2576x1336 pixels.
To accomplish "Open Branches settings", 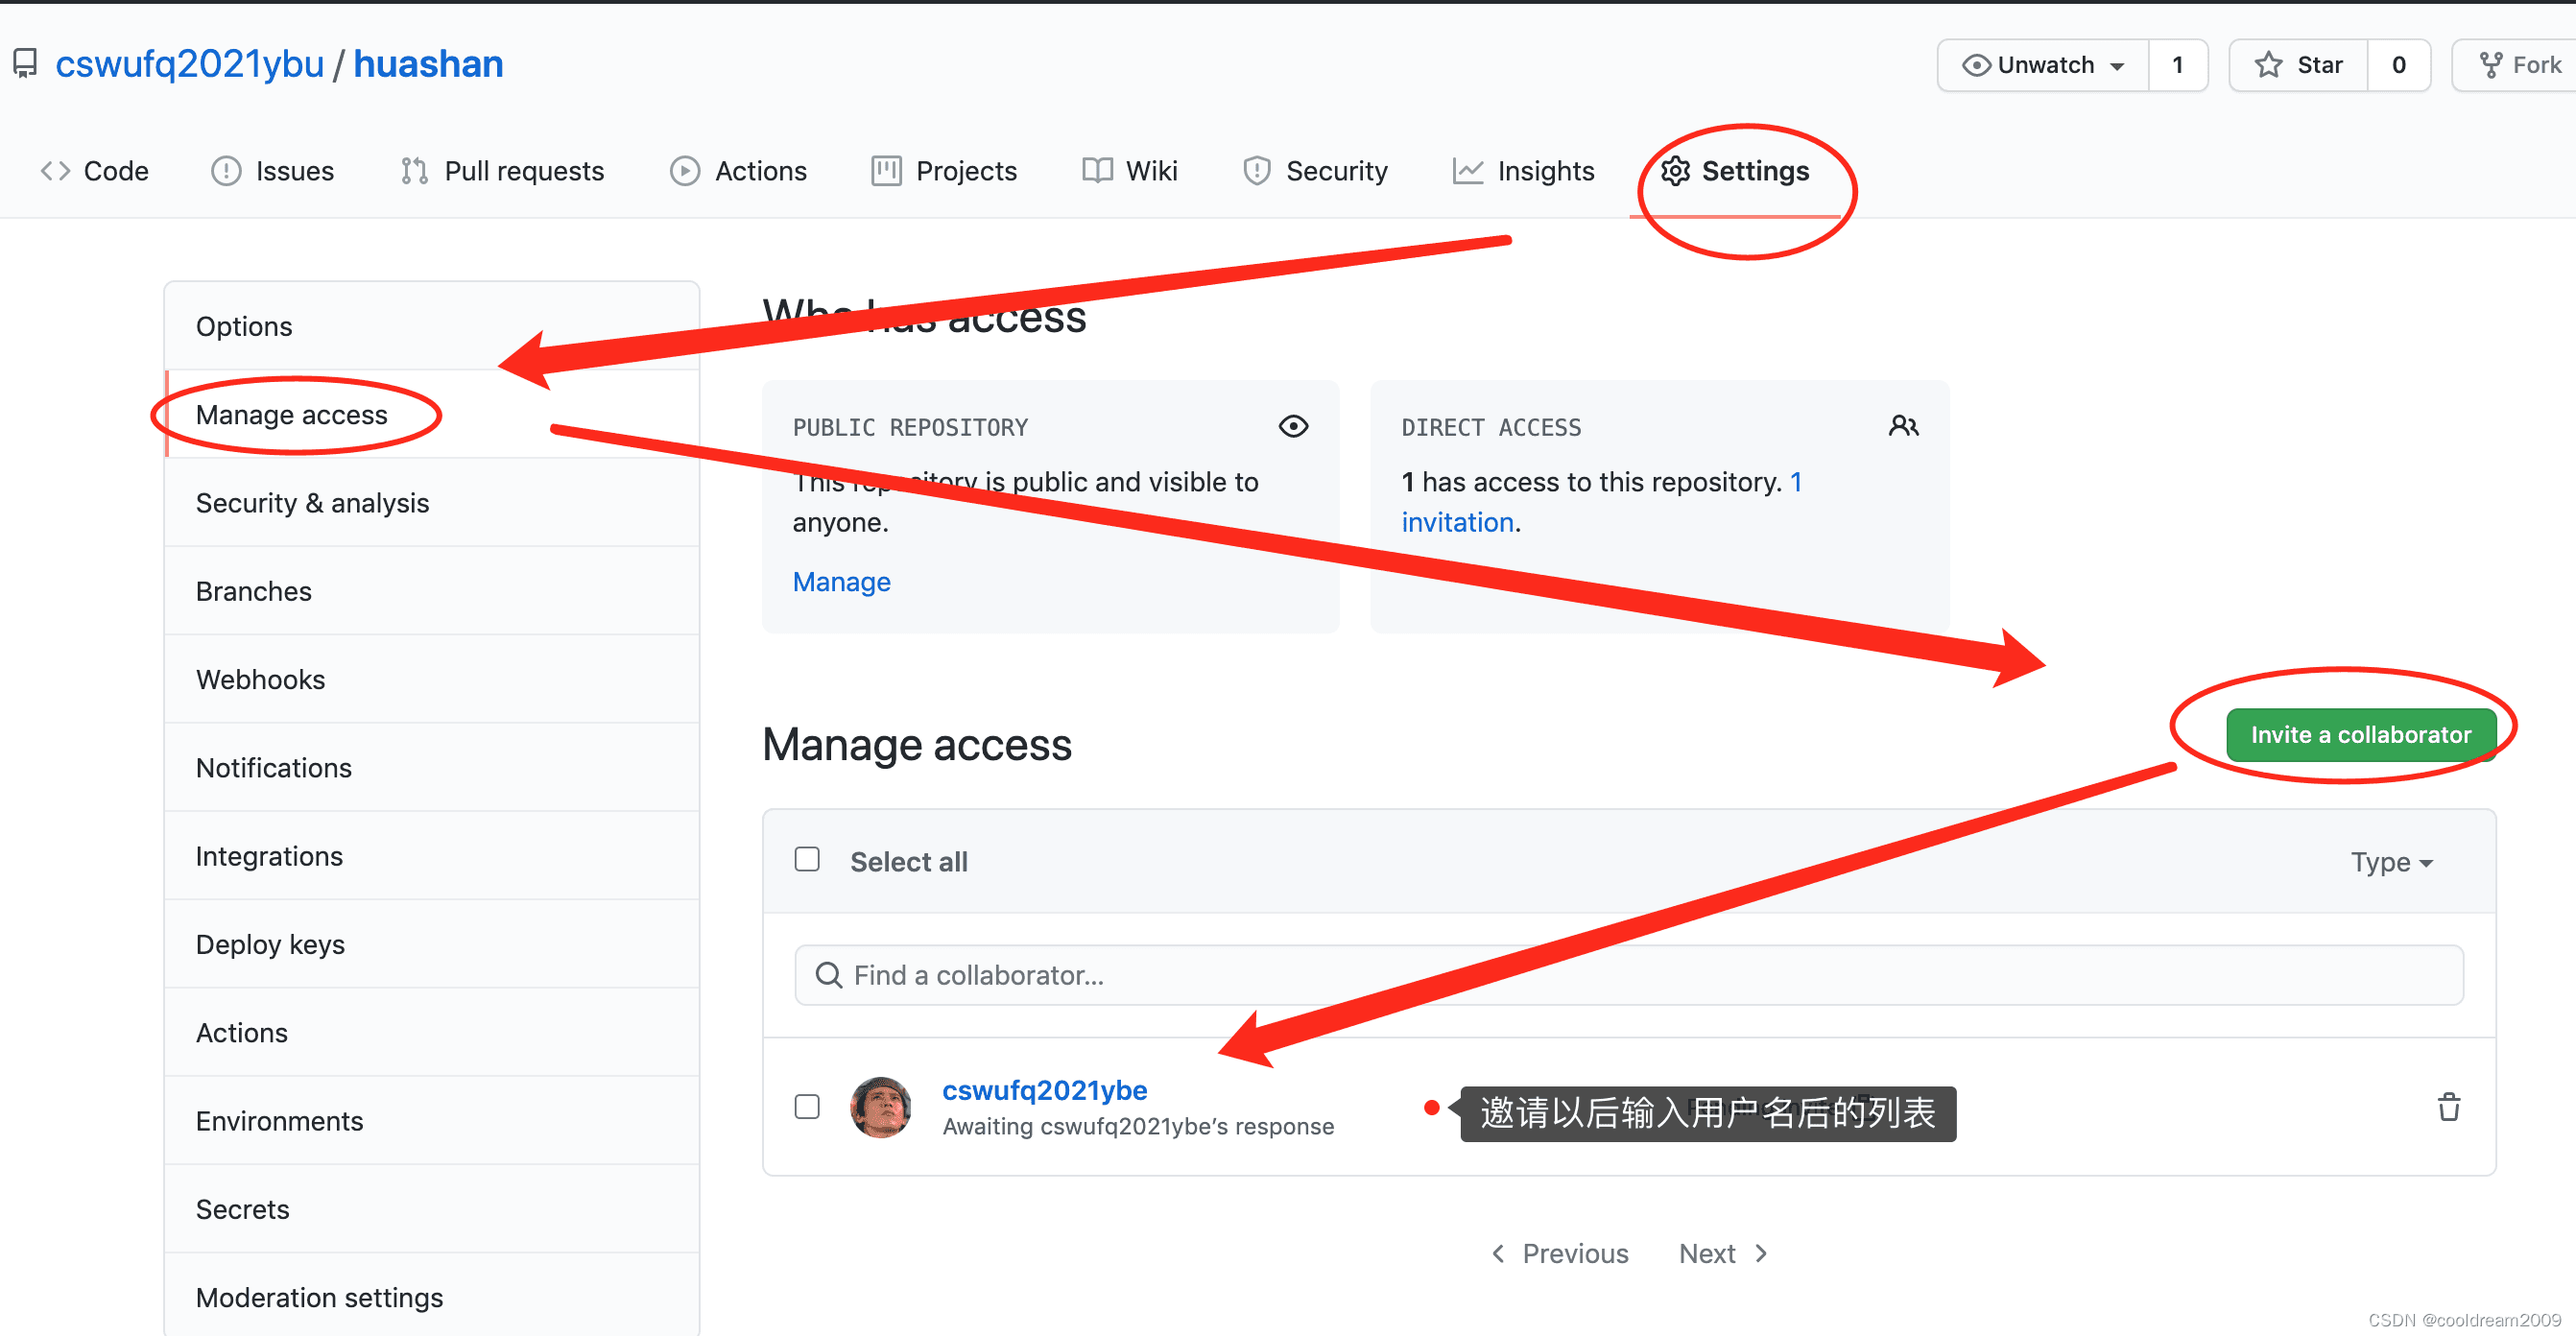I will coord(432,591).
